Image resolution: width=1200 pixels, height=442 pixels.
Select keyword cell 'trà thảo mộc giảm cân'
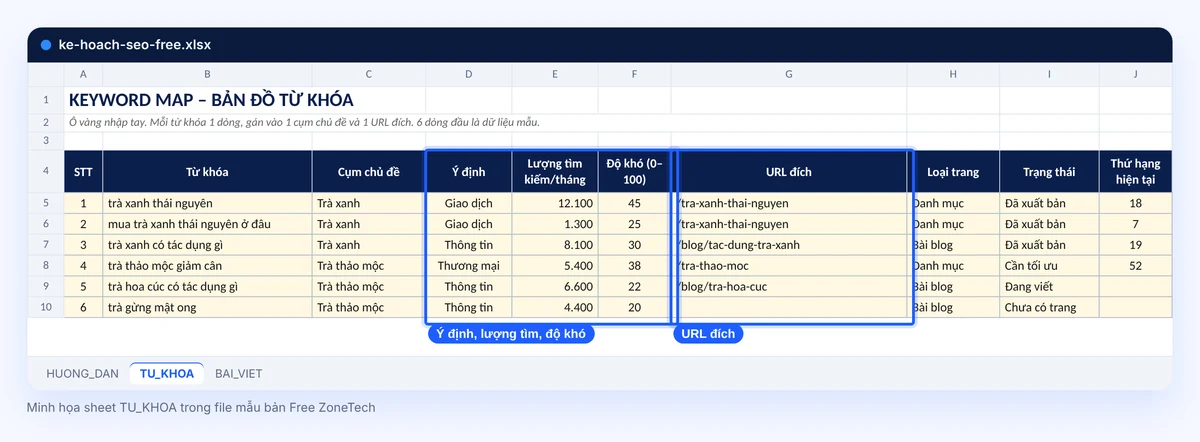(207, 266)
